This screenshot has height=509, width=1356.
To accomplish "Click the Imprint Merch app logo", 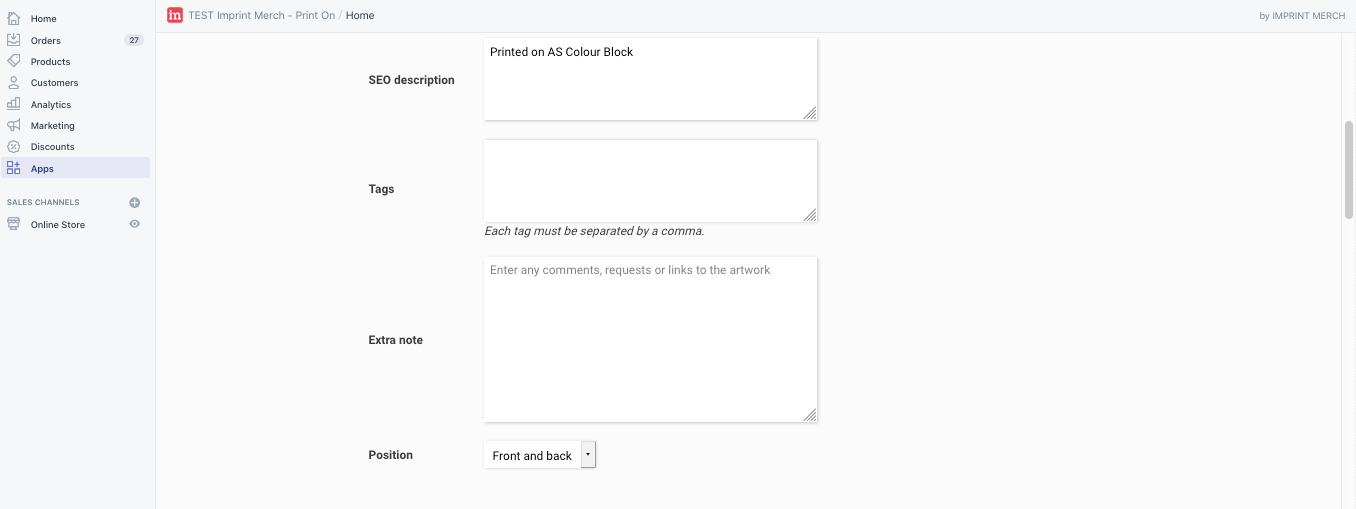I will (175, 15).
